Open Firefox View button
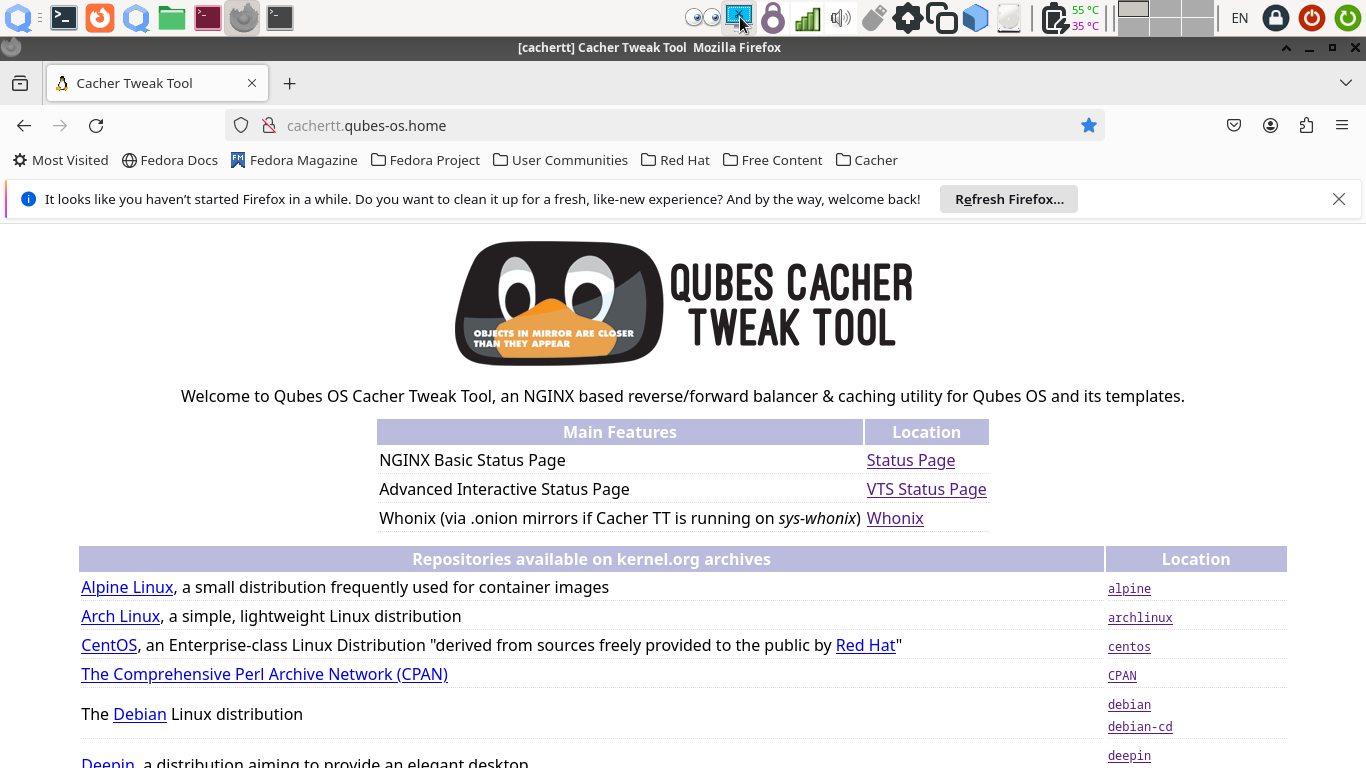The width and height of the screenshot is (1366, 768). tap(20, 83)
